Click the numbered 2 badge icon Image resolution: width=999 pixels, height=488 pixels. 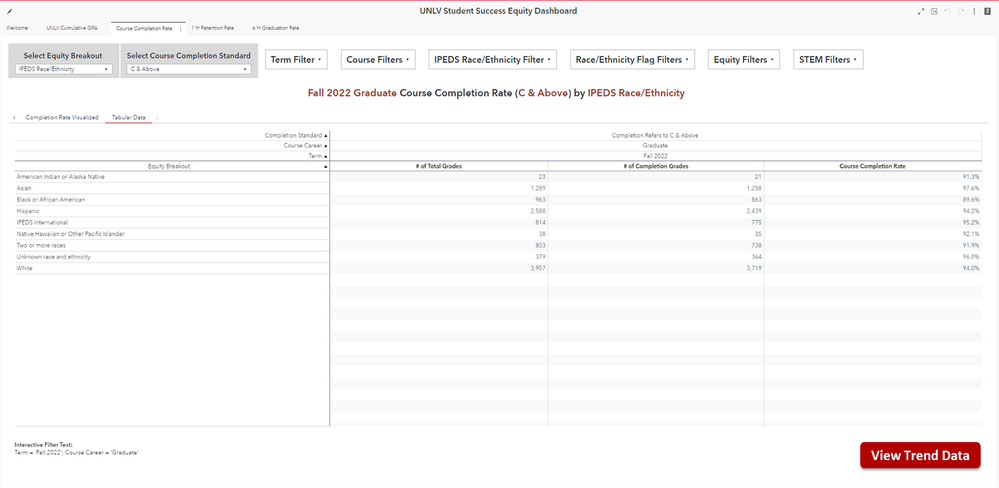pyautogui.click(x=988, y=11)
